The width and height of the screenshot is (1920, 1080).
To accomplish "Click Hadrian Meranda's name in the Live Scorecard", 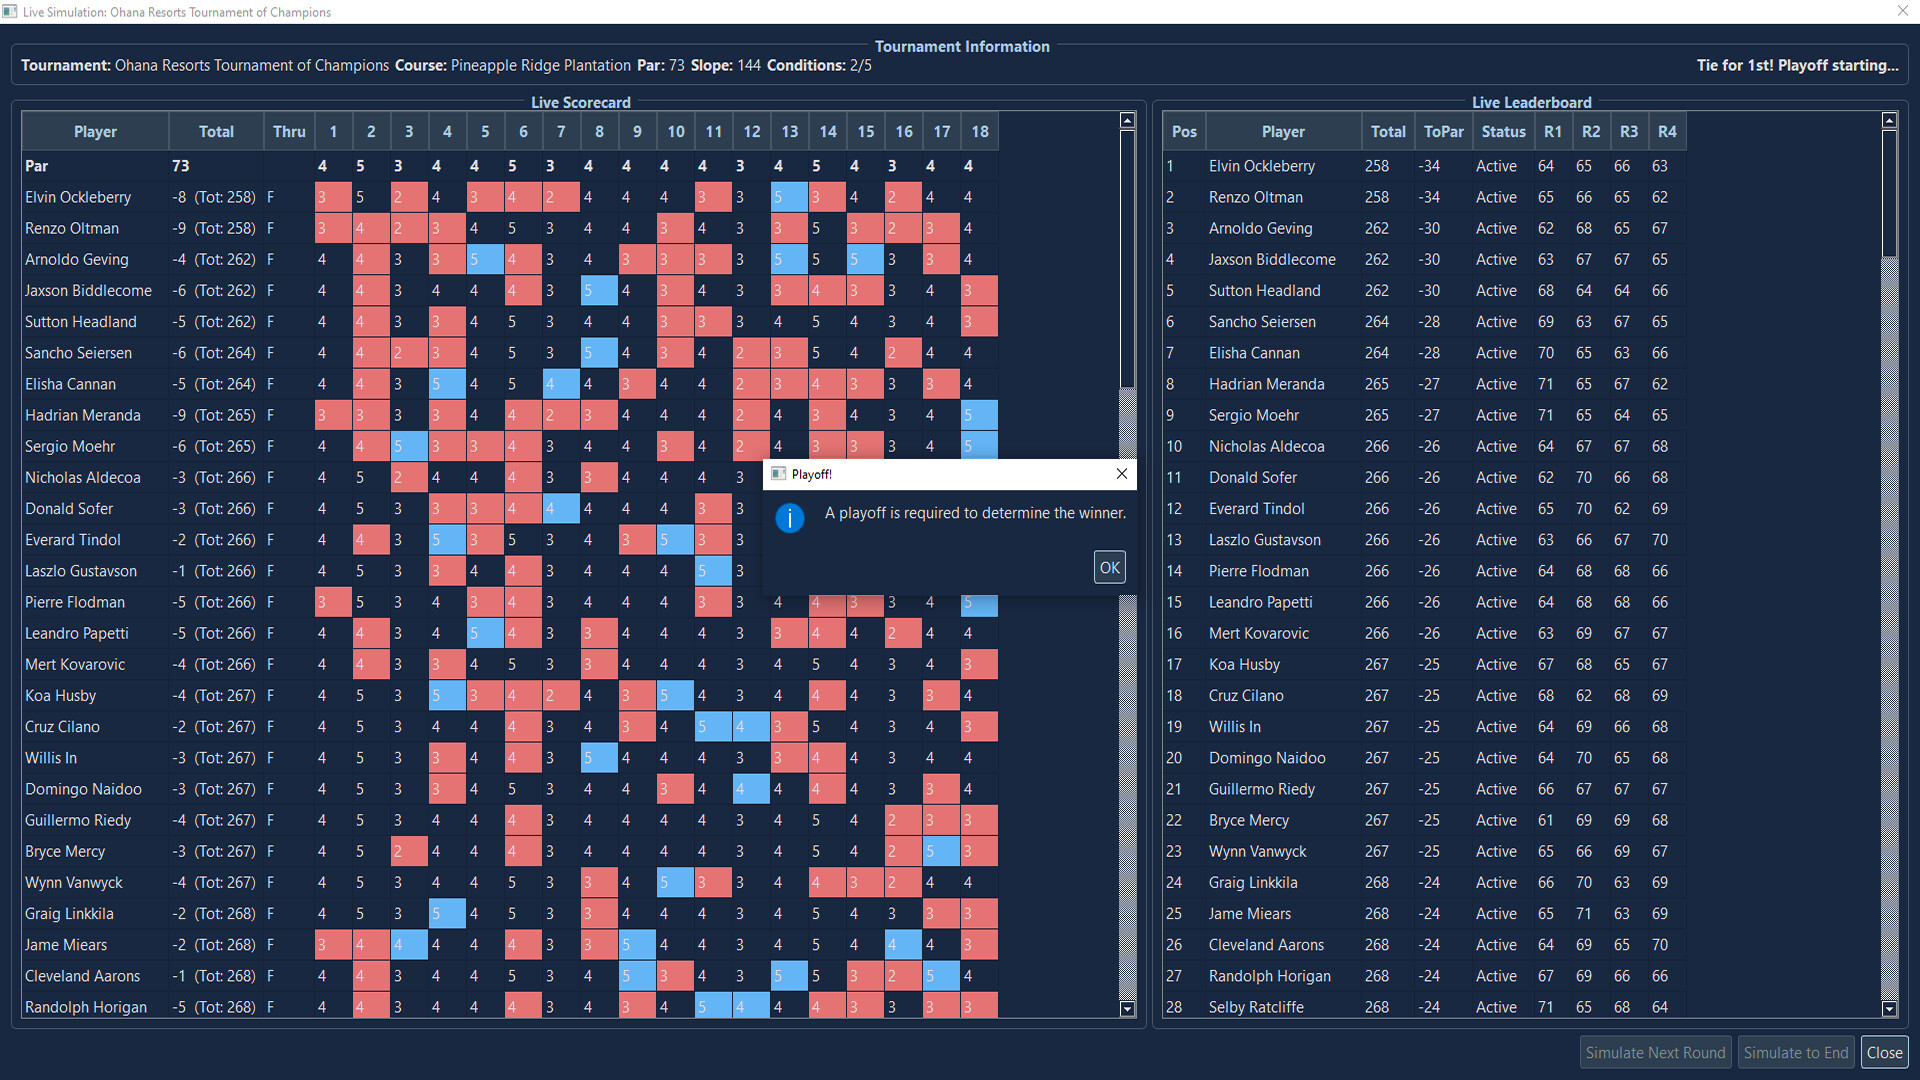I will (x=83, y=414).
